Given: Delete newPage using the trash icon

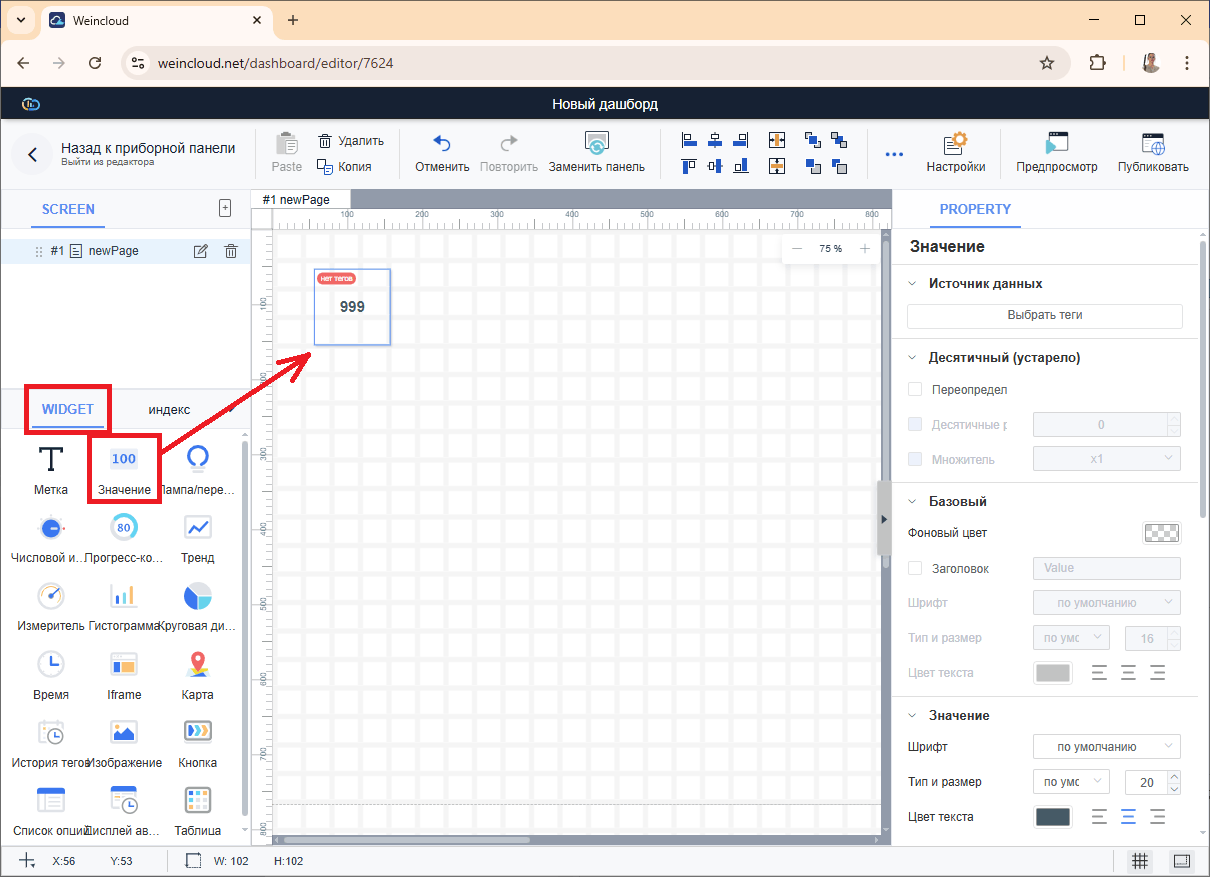Looking at the screenshot, I should [x=231, y=251].
